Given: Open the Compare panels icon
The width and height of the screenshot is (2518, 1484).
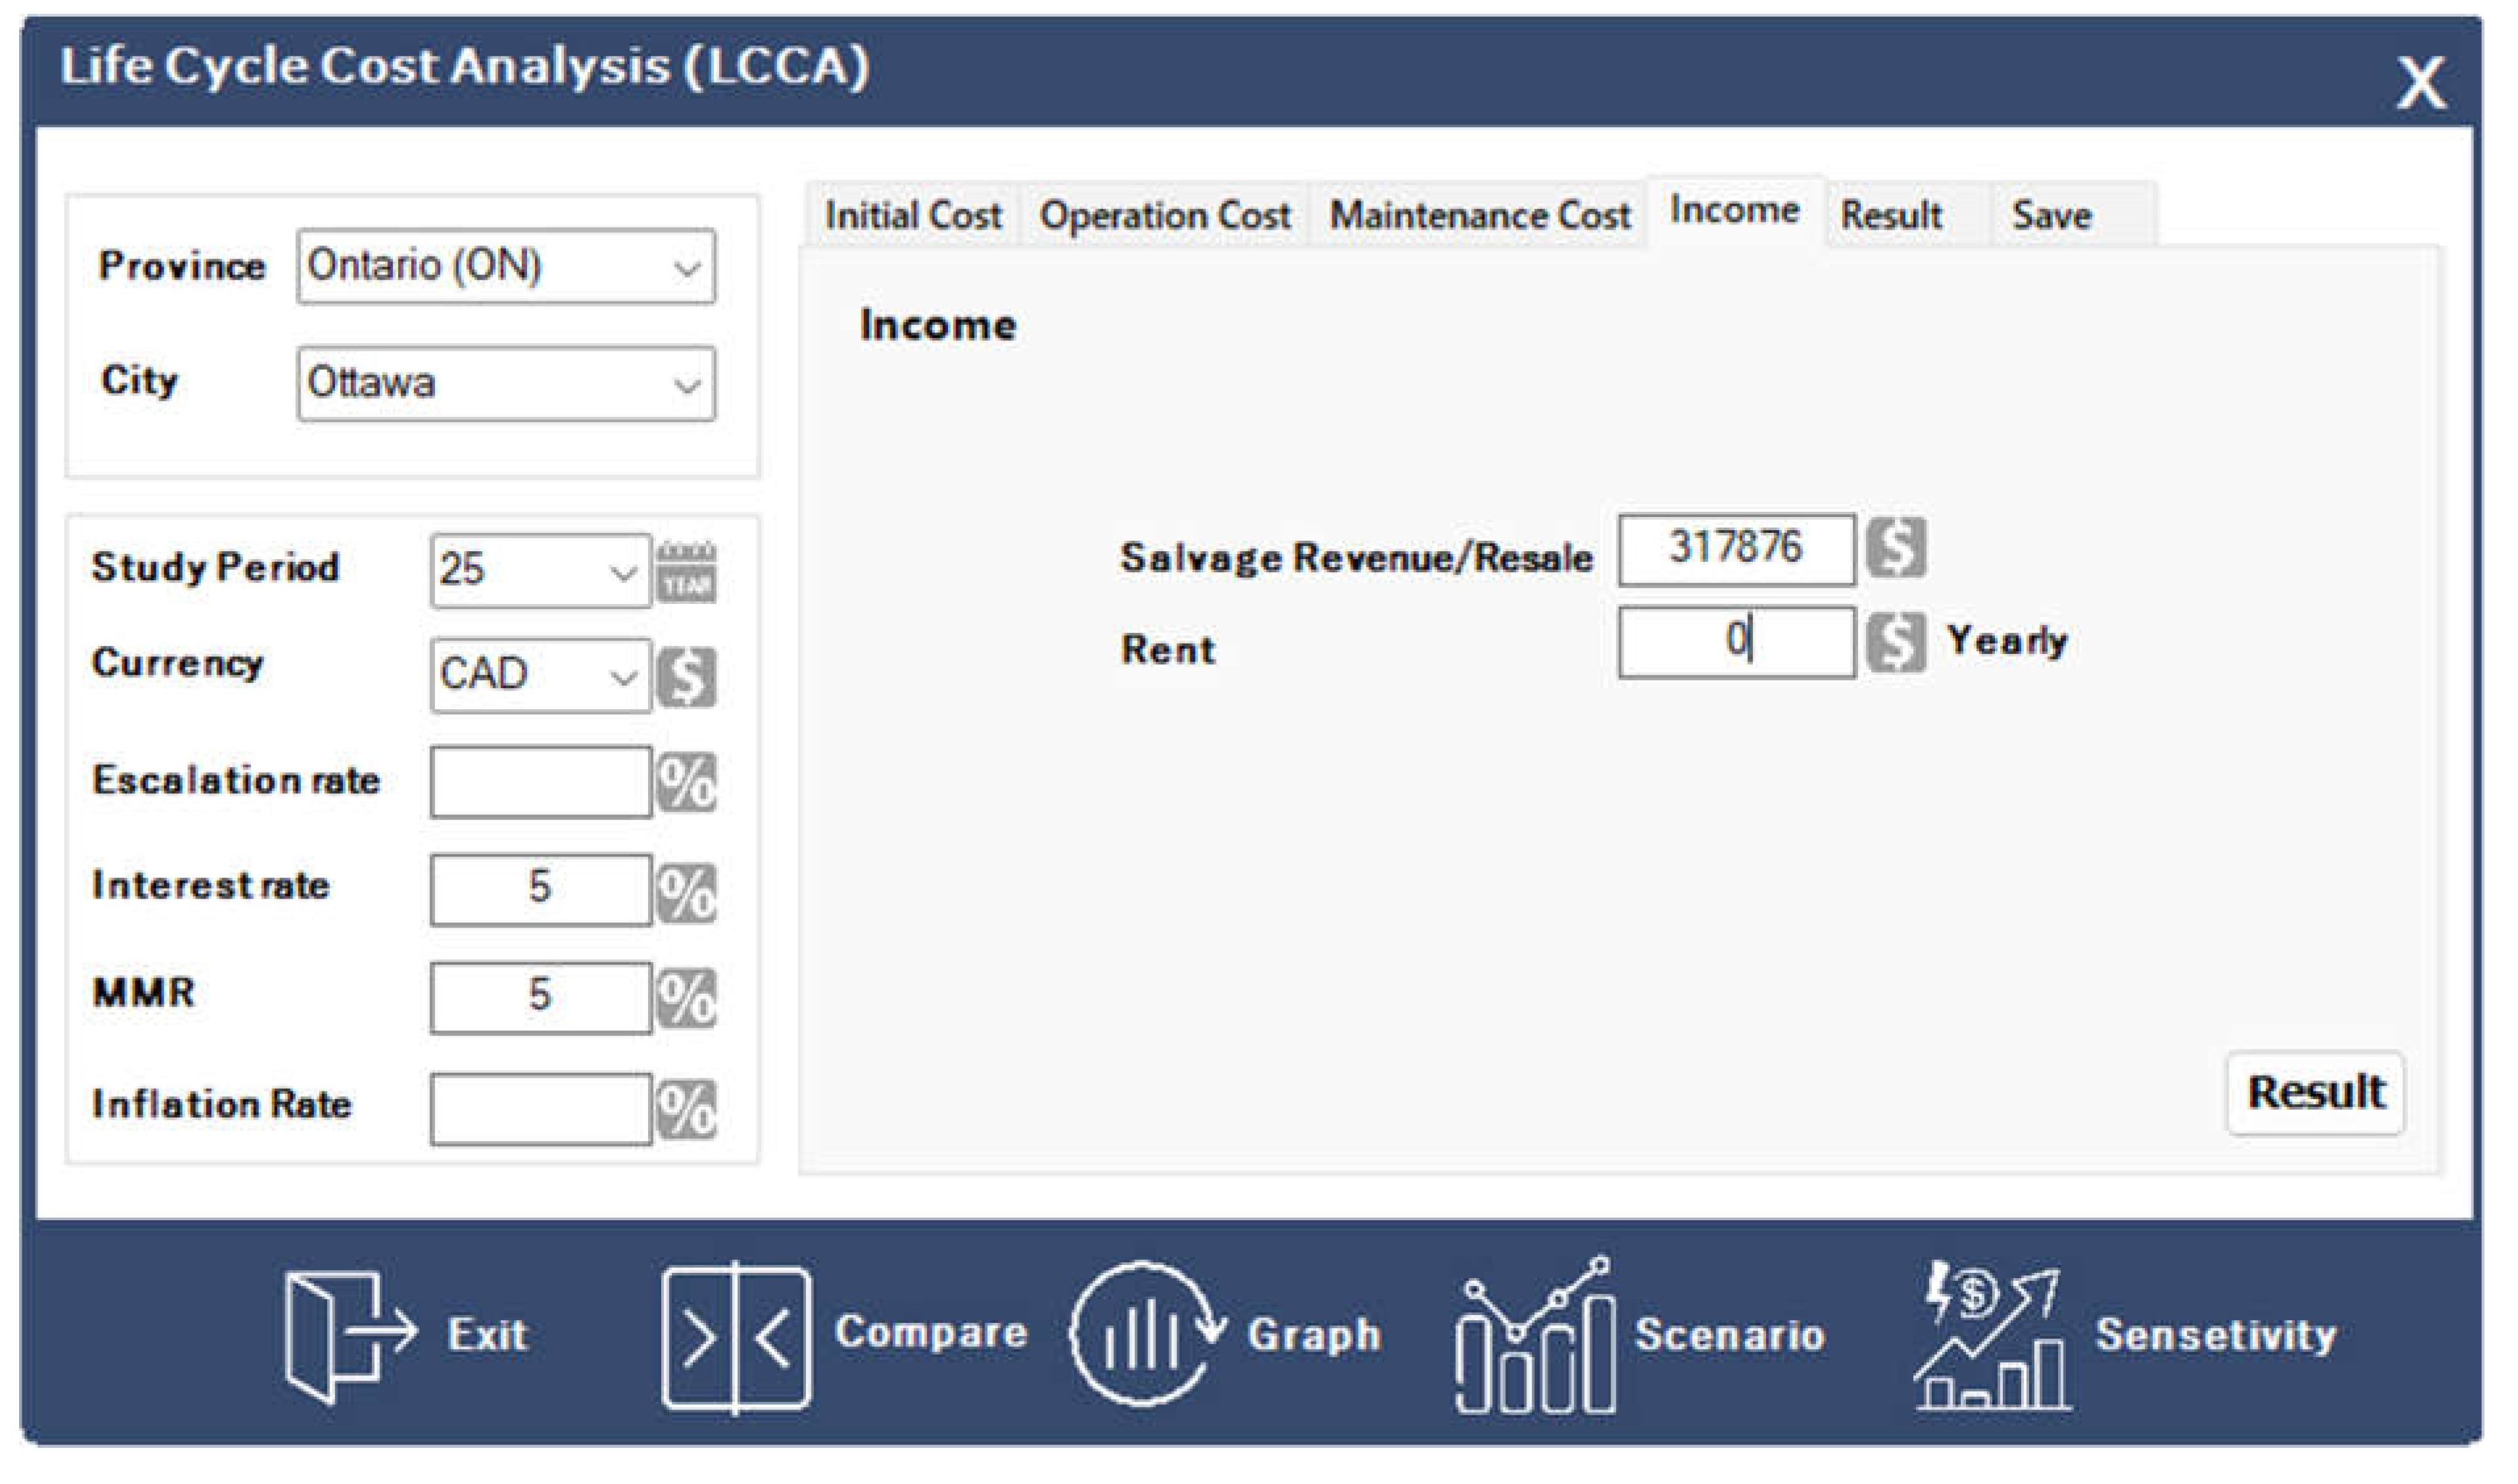Looking at the screenshot, I should tap(736, 1338).
